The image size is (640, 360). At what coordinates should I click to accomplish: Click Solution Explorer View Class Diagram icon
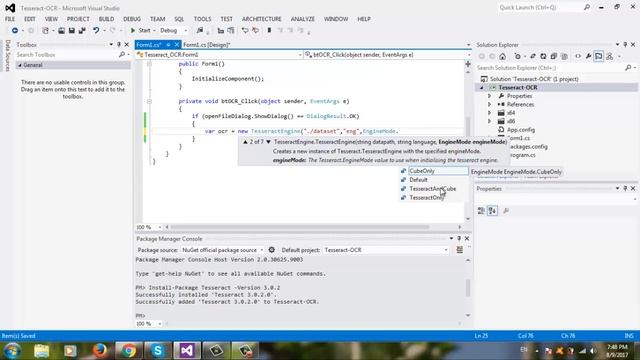click(x=609, y=56)
